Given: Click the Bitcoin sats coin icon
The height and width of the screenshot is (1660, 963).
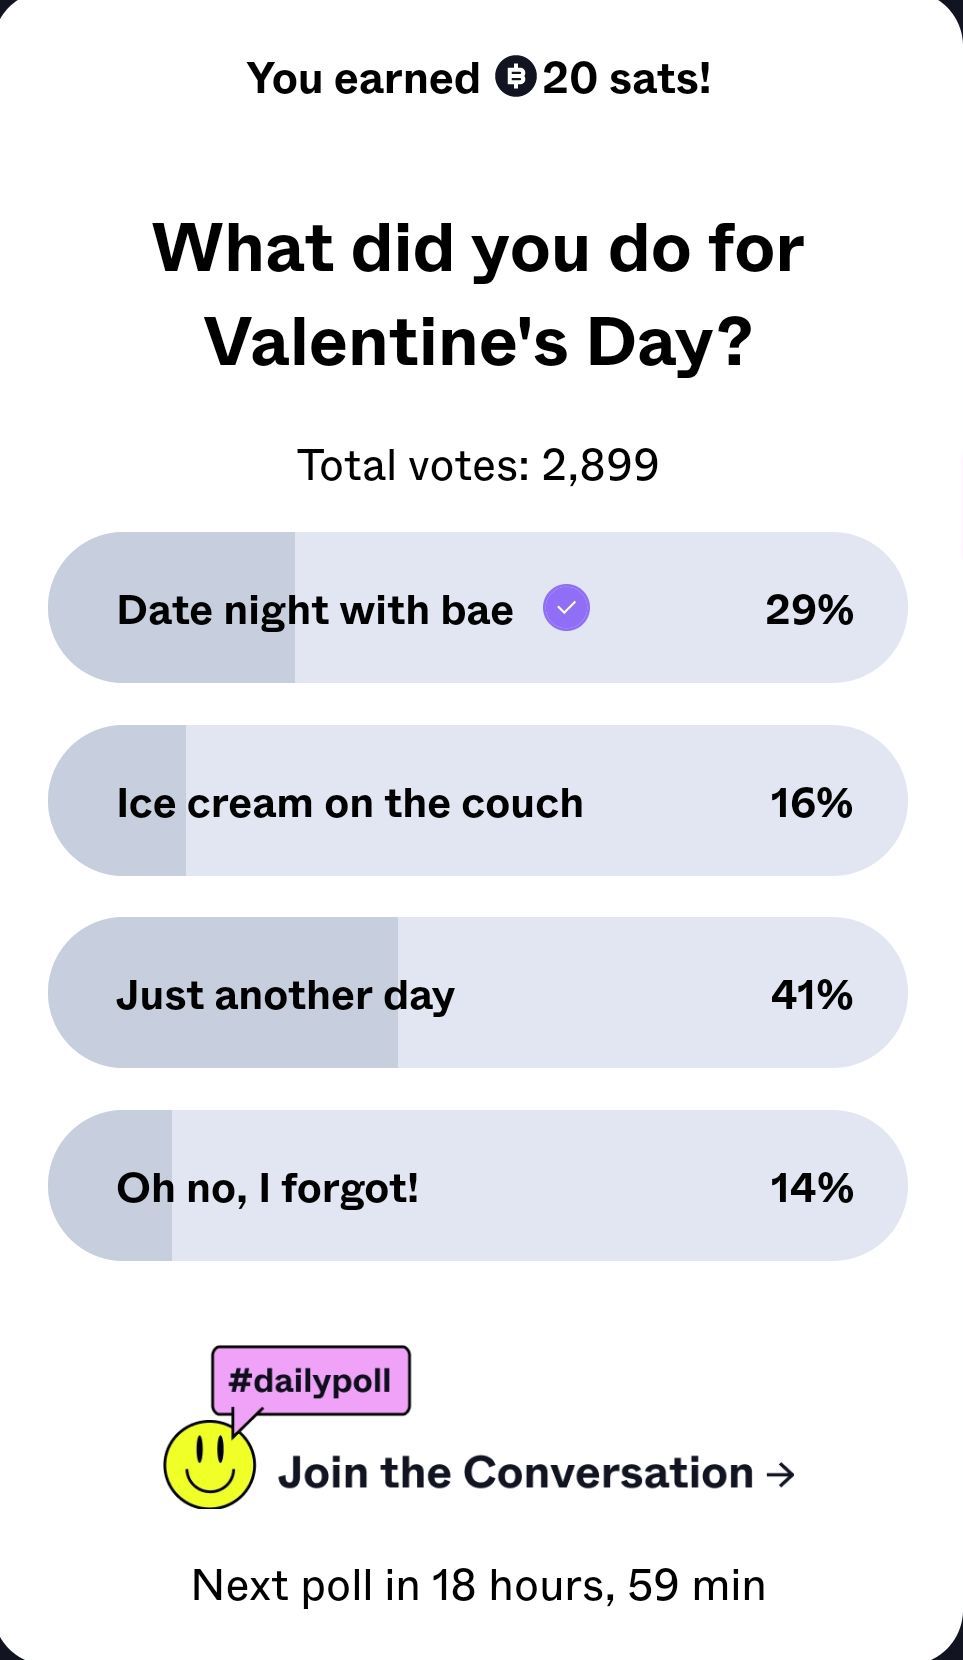Looking at the screenshot, I should pos(516,77).
